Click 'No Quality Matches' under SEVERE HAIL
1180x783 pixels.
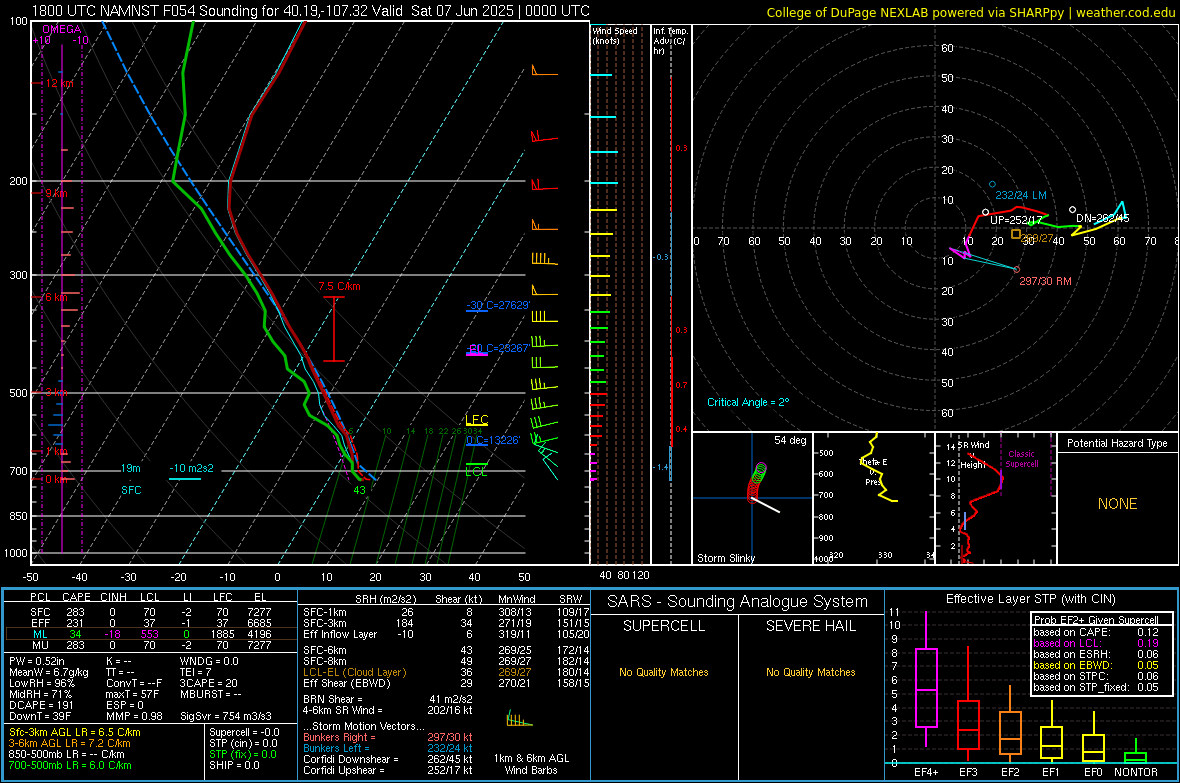tap(810, 672)
